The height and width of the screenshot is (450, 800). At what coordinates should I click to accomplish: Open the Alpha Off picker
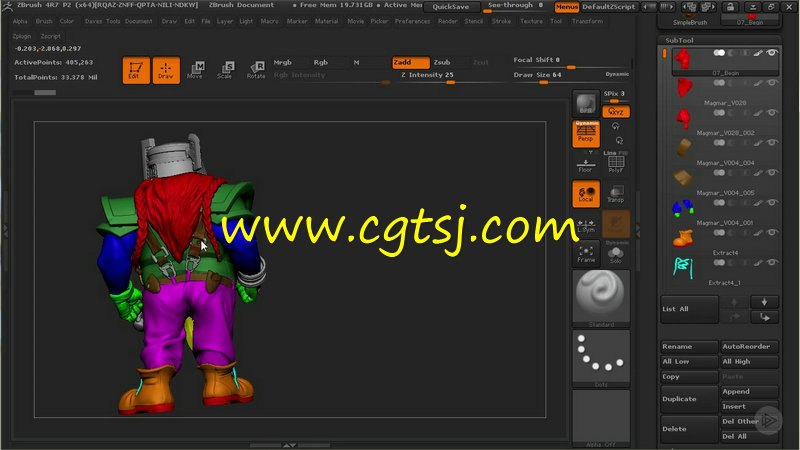point(601,418)
